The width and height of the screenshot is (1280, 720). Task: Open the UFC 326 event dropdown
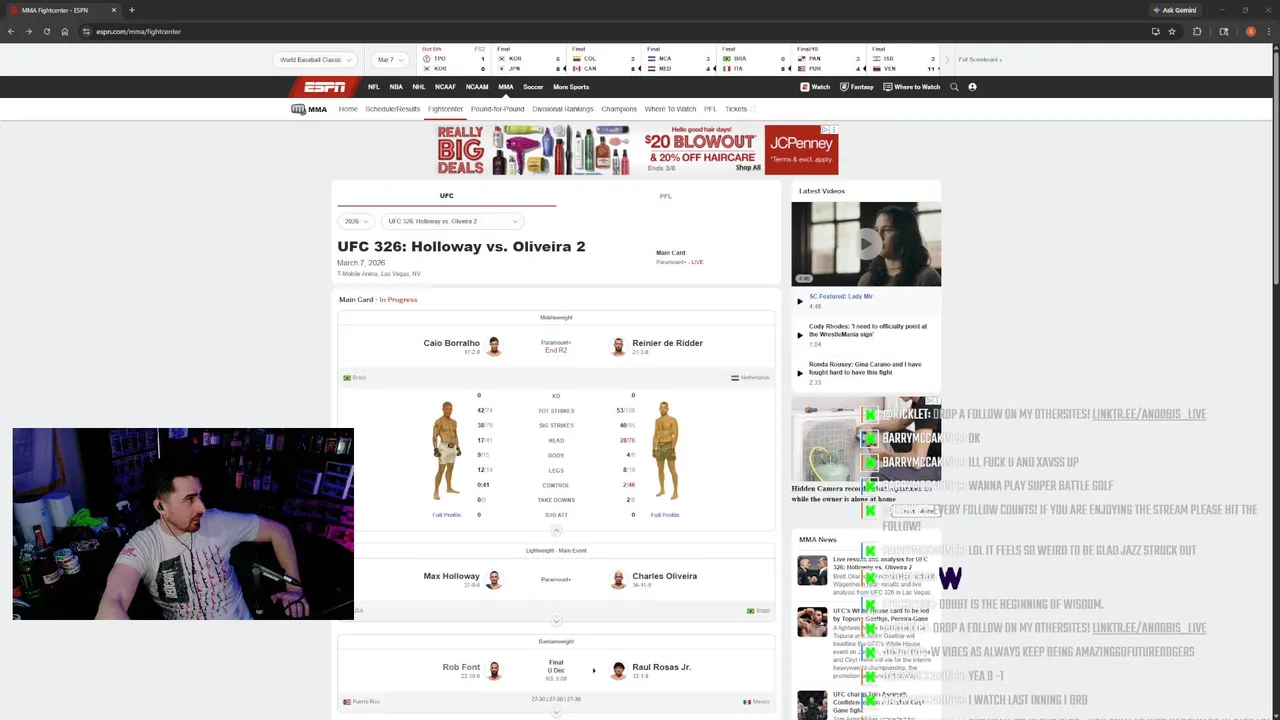(452, 221)
